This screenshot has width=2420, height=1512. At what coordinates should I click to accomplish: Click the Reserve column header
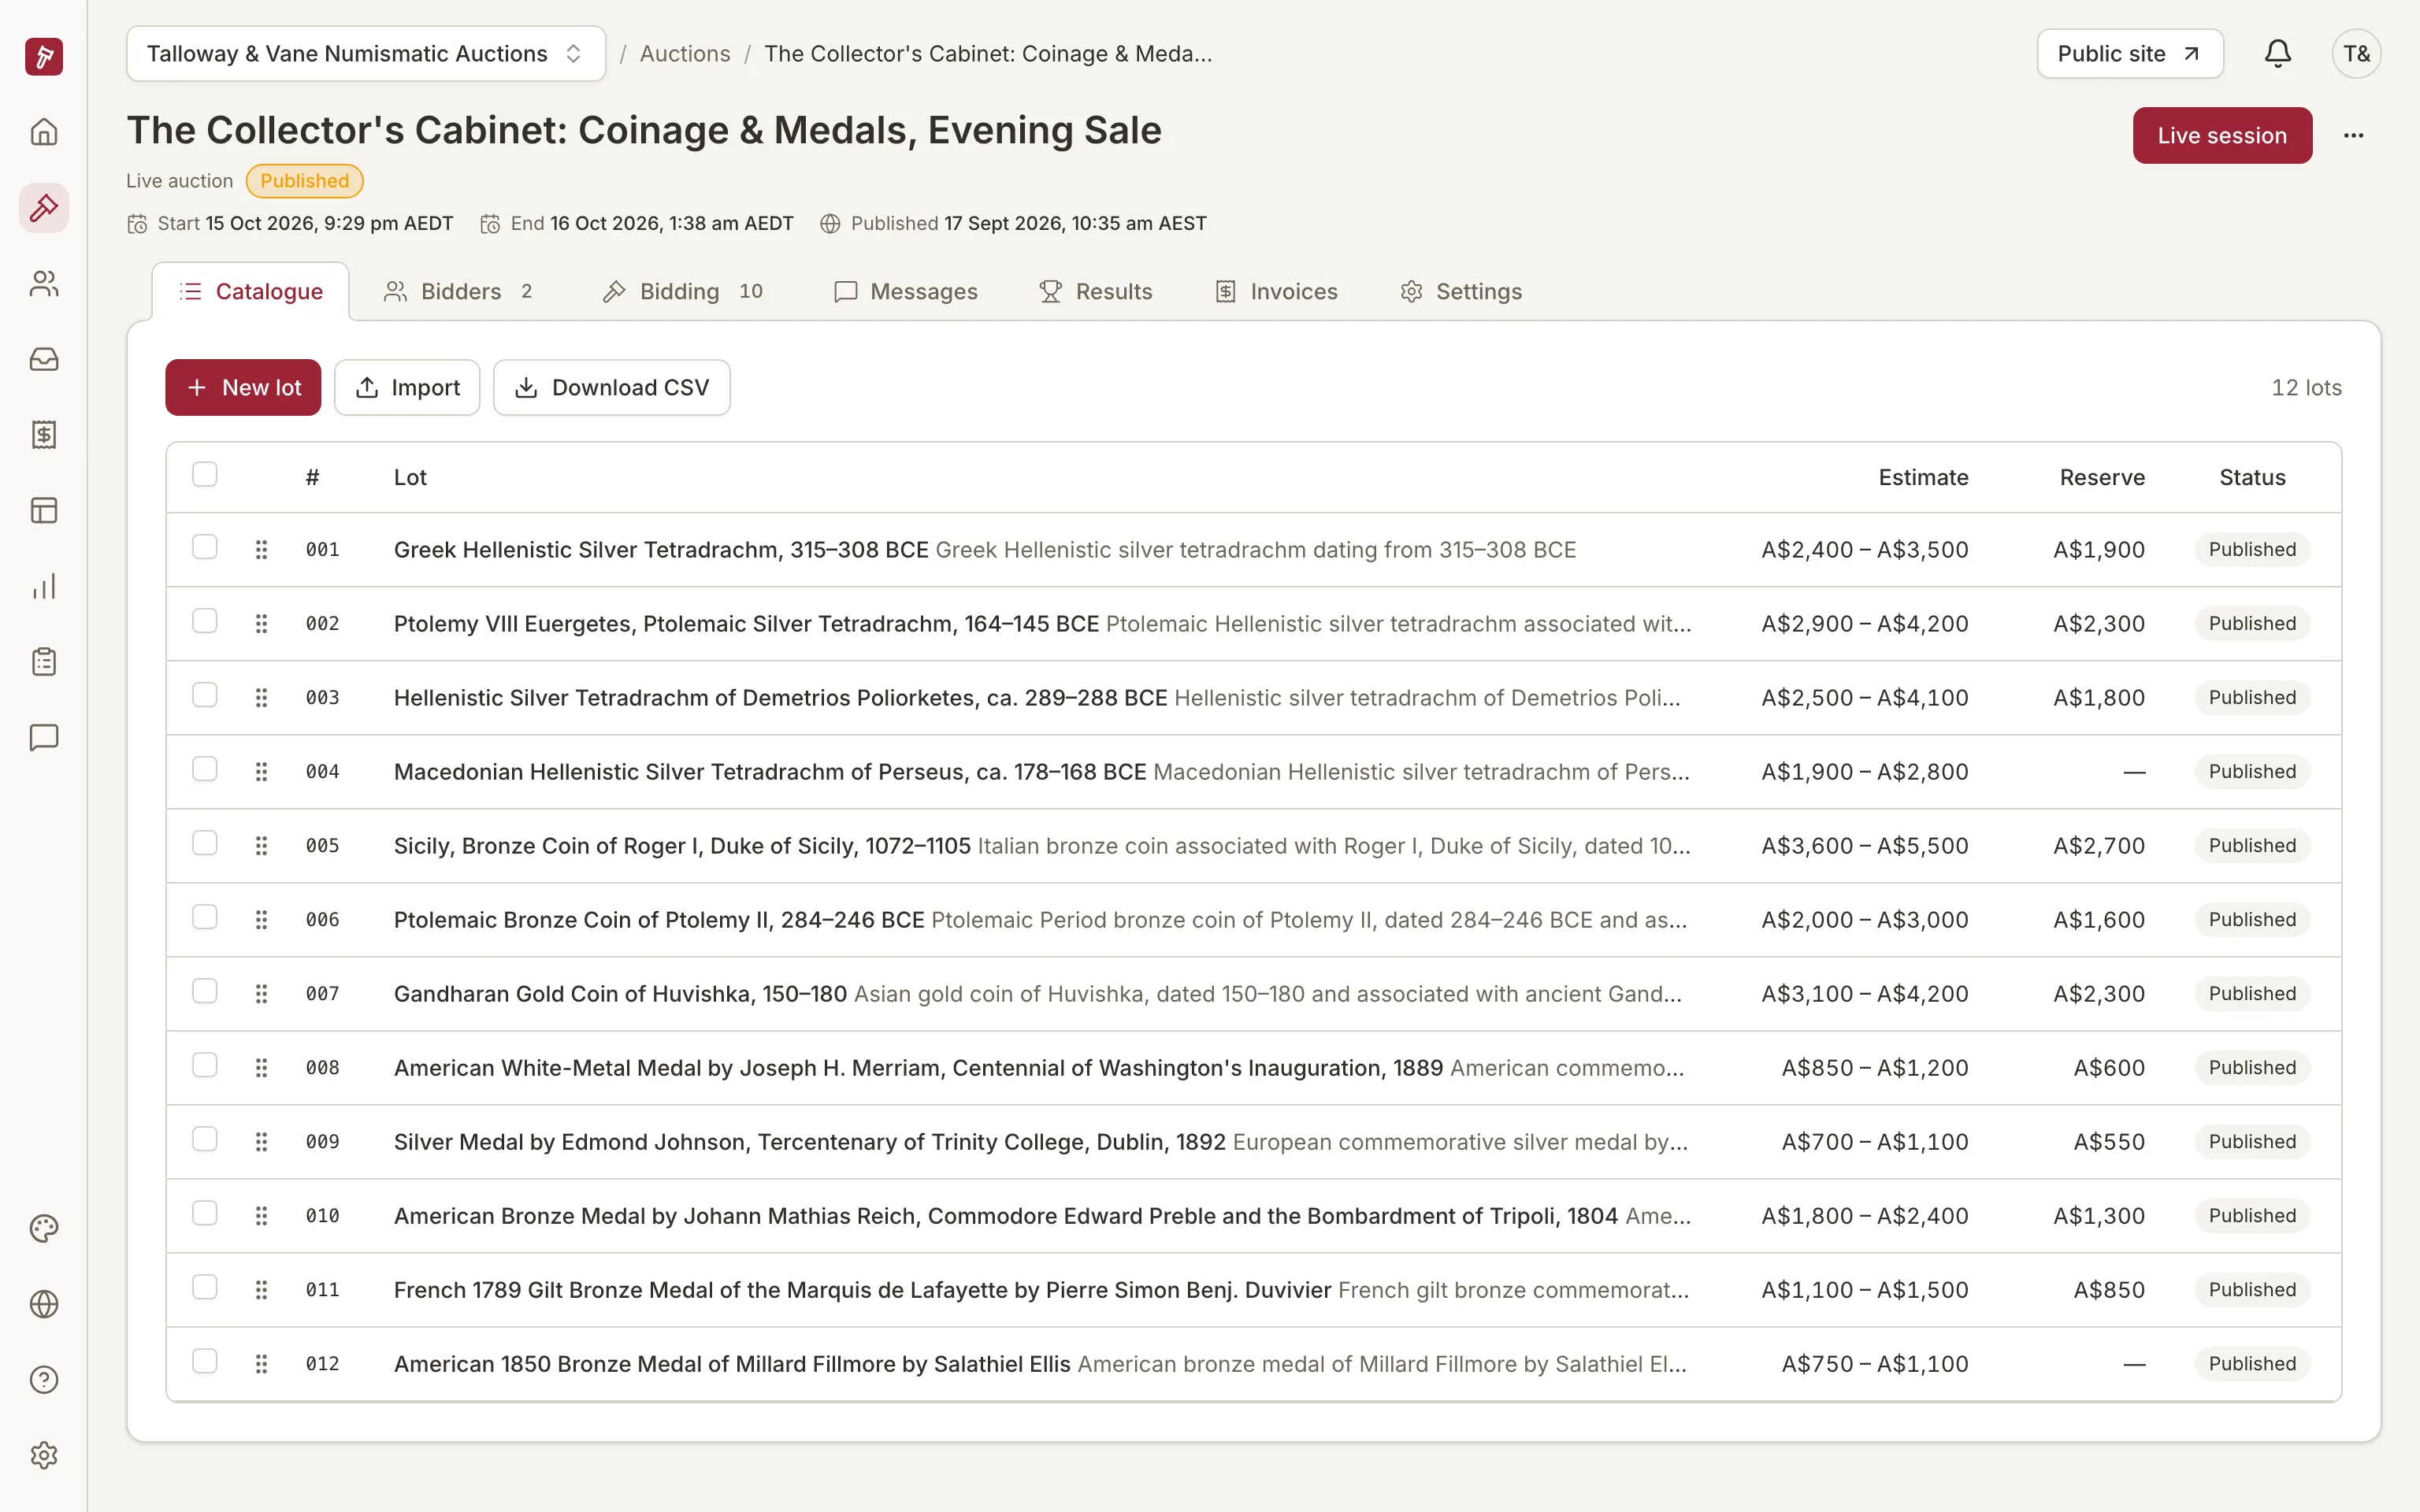2102,478
